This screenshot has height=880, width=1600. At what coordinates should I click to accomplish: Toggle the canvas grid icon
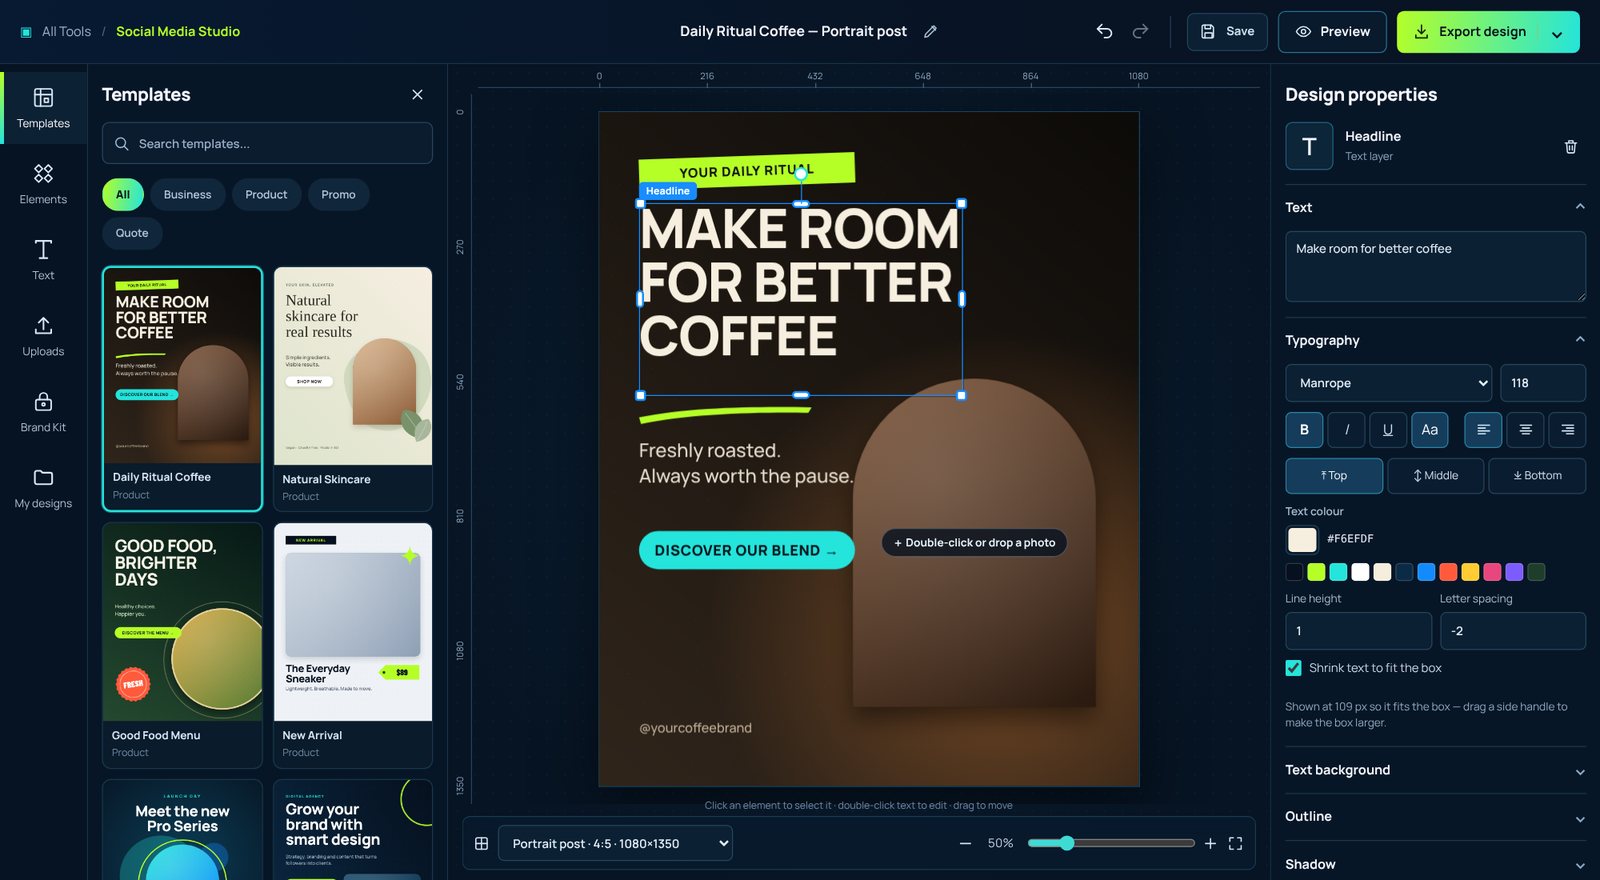pos(481,844)
